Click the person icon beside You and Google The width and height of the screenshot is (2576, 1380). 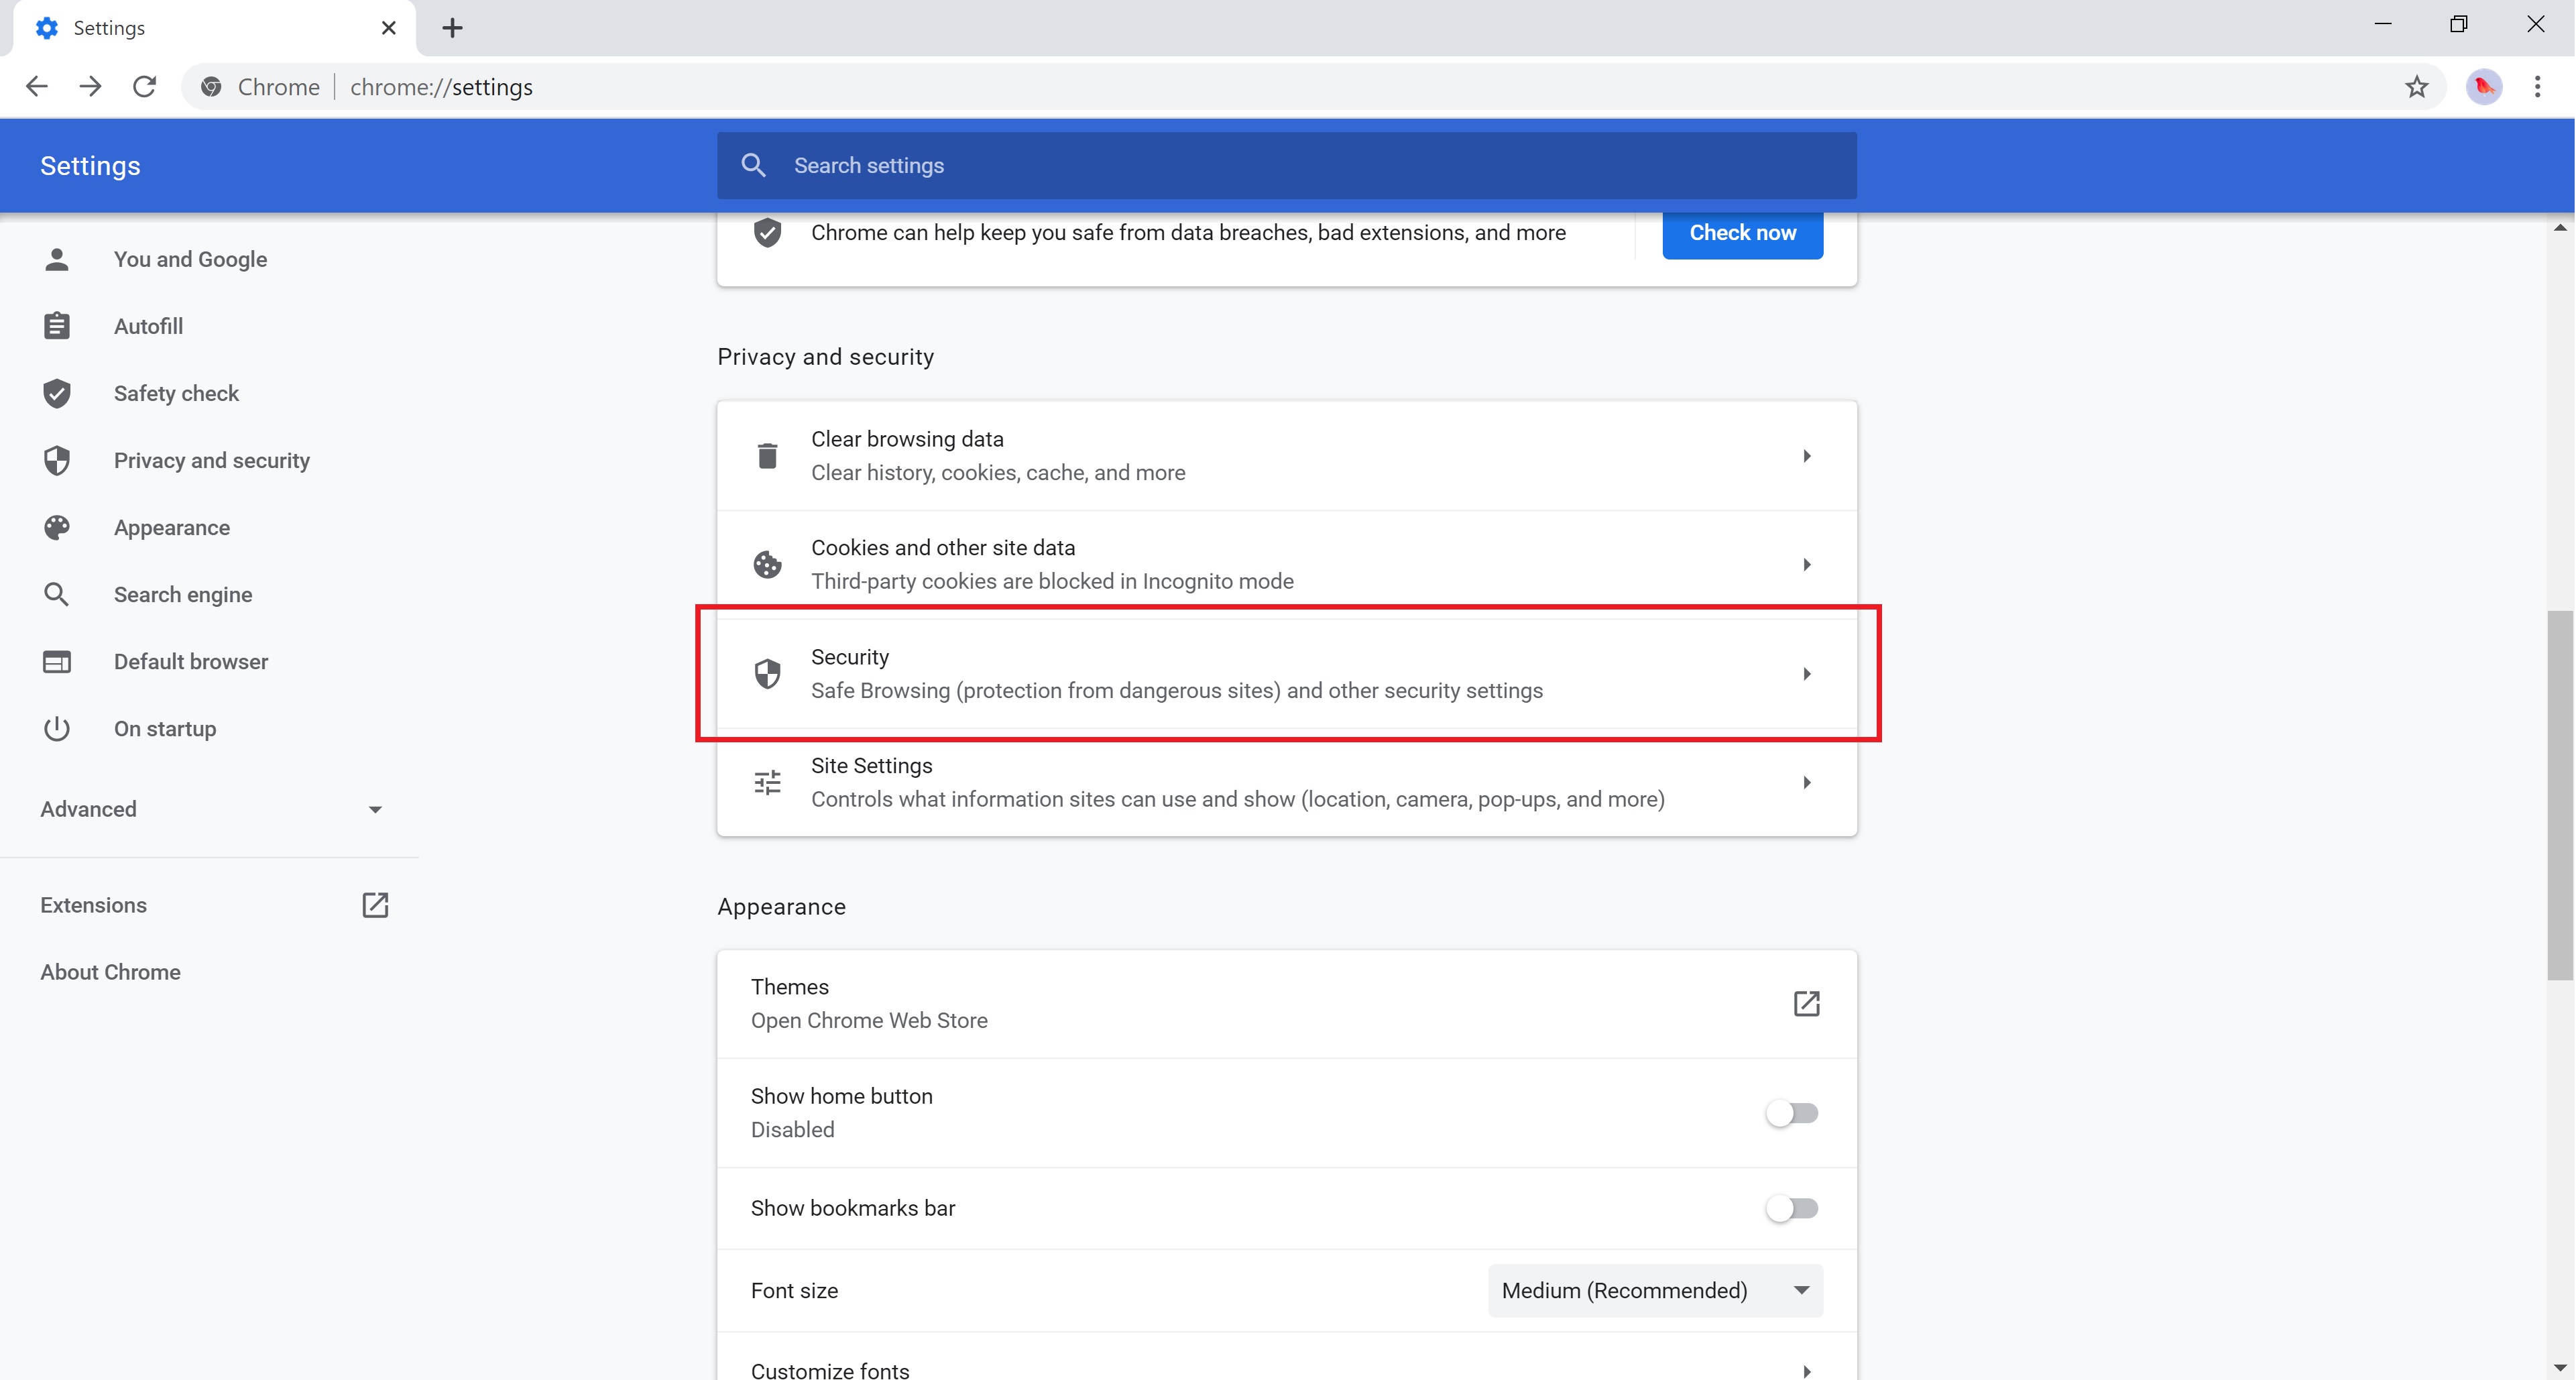click(x=57, y=259)
